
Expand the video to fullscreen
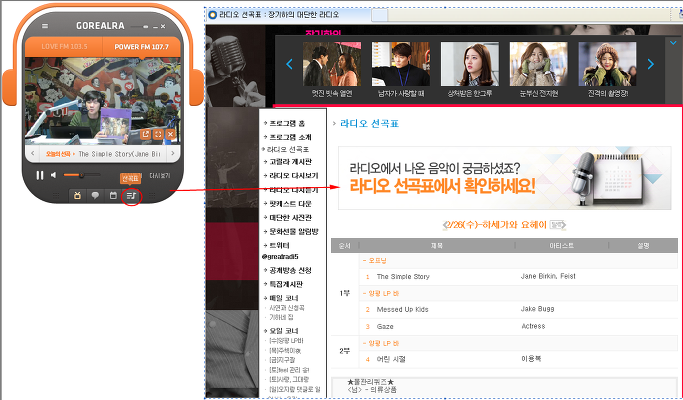click(158, 134)
